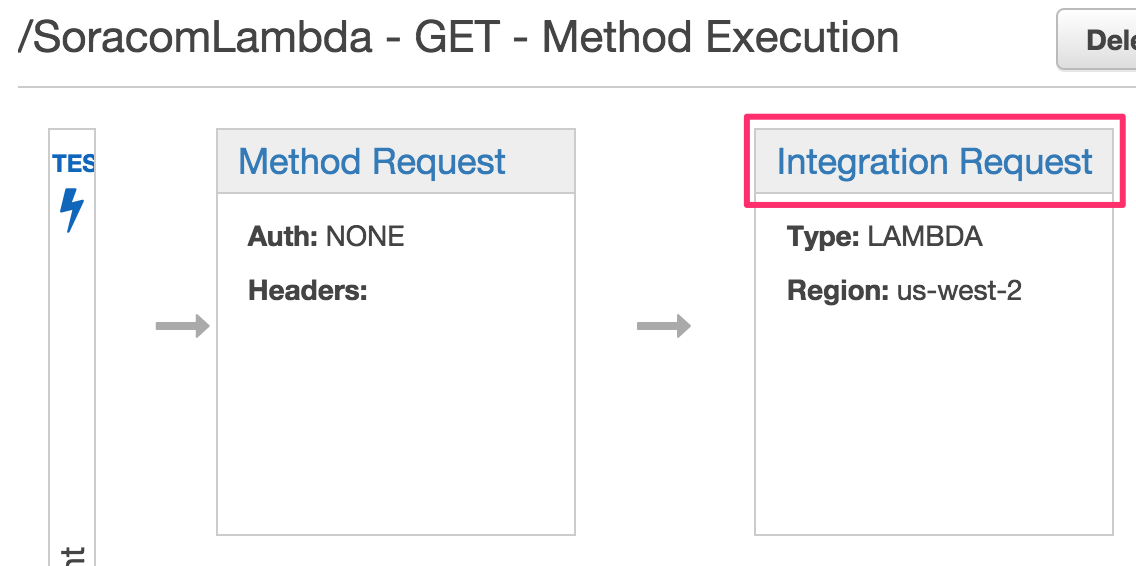Select the us-west-2 region value
Screen dimensions: 1136x566
pos(958,291)
